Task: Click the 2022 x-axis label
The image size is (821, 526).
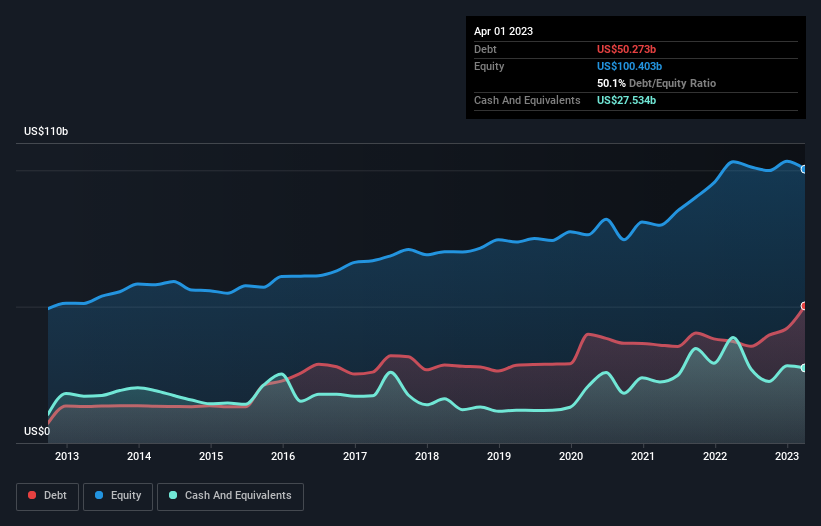Action: click(x=715, y=456)
